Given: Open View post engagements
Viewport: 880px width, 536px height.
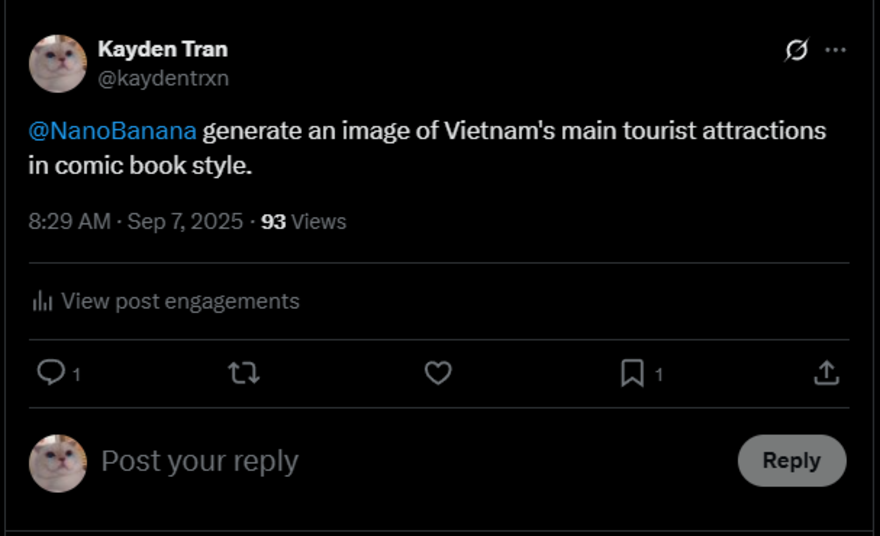Looking at the screenshot, I should [180, 301].
